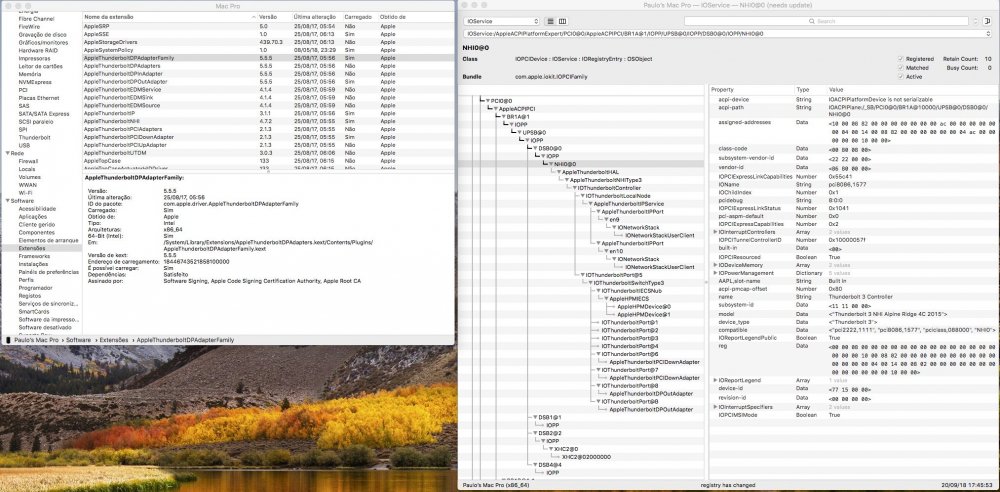This screenshot has height=492, width=1000.
Task: Toggle the Registered checkbox
Action: 900,59
